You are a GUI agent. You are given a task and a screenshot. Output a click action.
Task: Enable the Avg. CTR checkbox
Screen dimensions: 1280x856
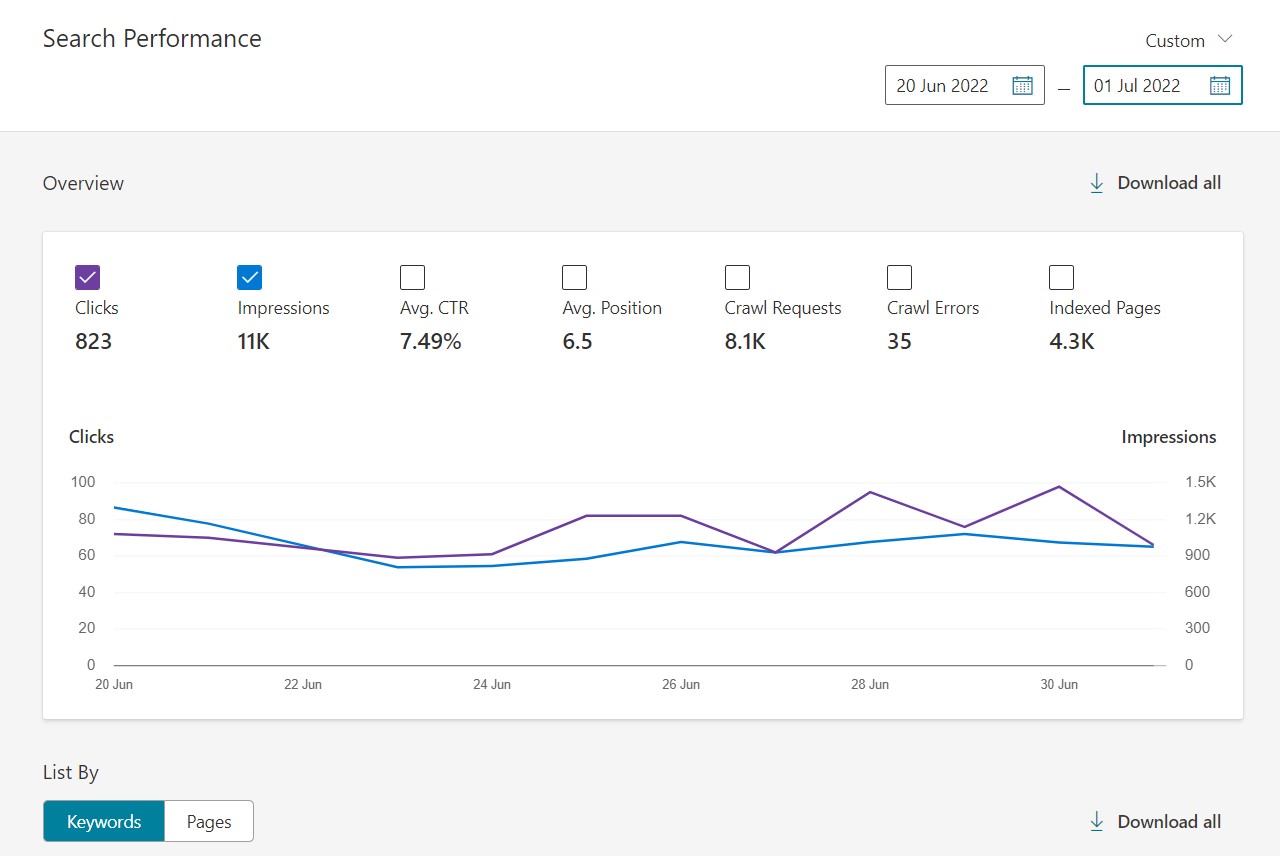tap(412, 277)
